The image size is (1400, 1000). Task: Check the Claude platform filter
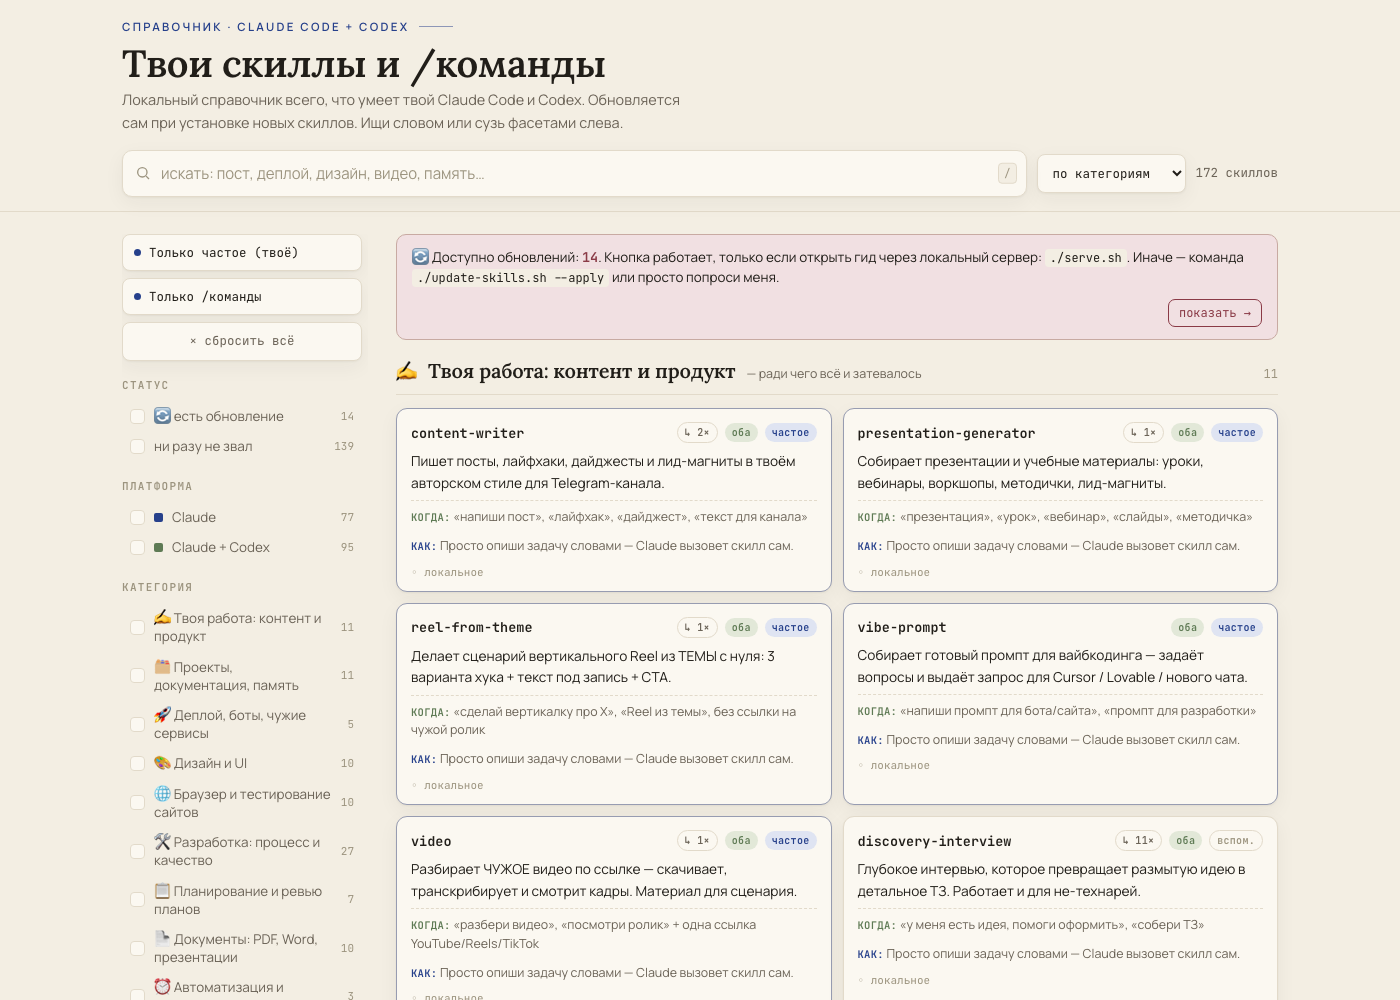point(138,517)
